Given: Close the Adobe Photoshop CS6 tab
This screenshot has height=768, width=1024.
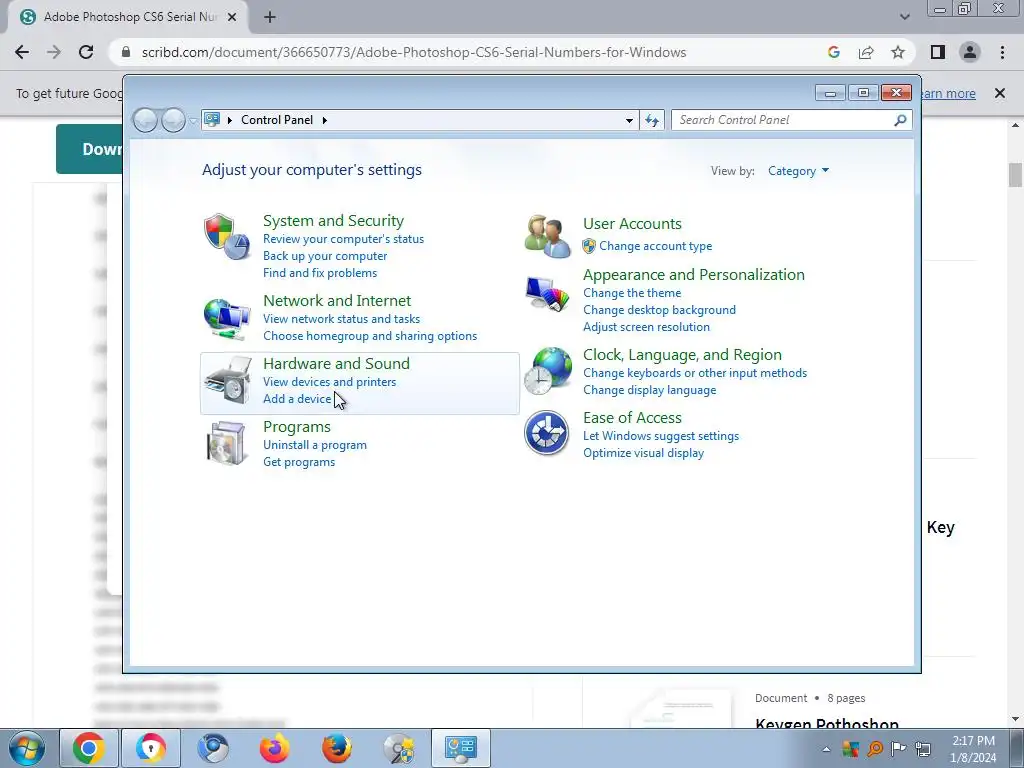Looking at the screenshot, I should (x=232, y=17).
